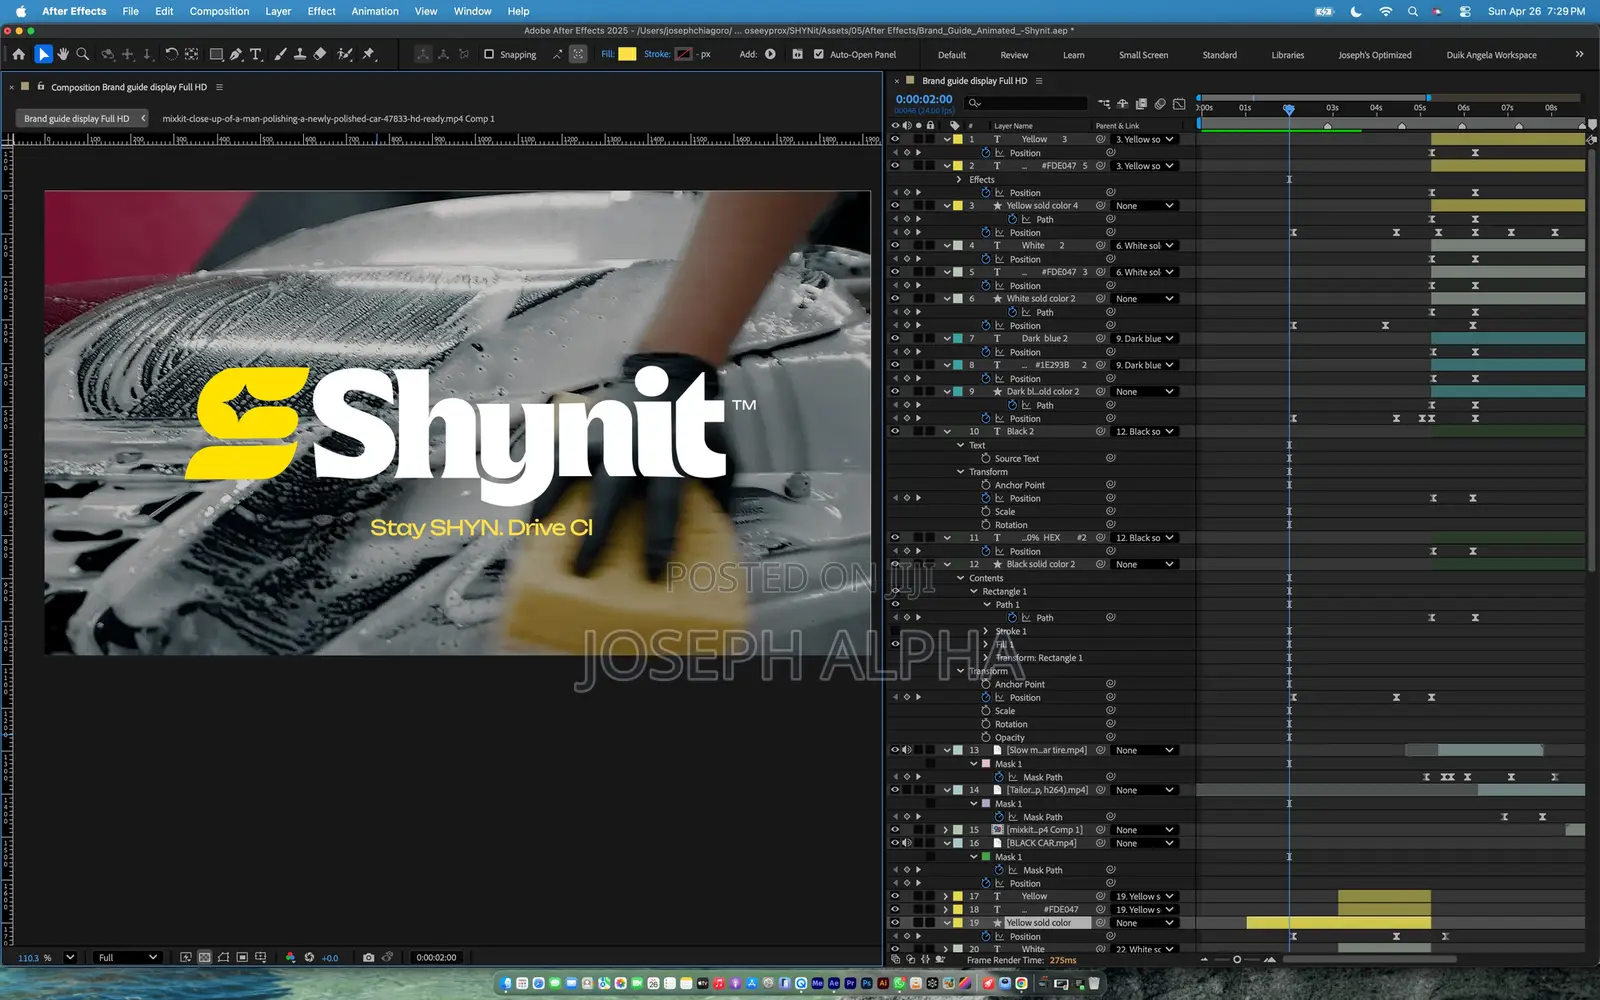Switch to the mixkit car mp4 Comp 1 tab

(328, 118)
